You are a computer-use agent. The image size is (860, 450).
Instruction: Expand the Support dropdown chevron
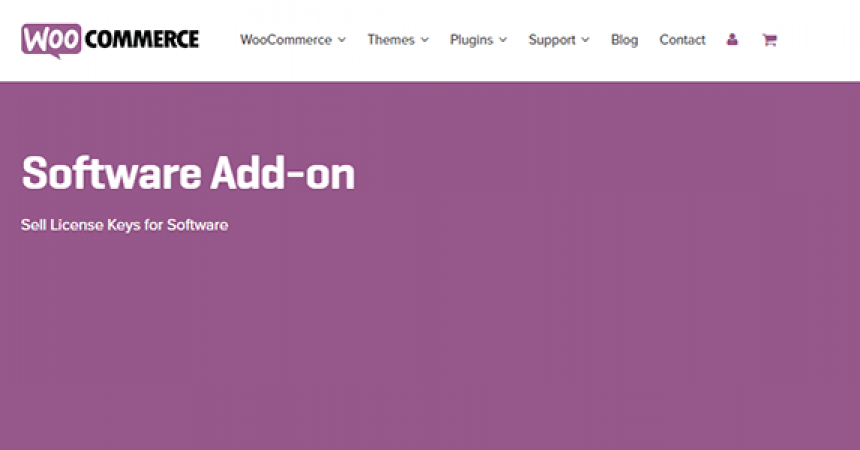[585, 40]
